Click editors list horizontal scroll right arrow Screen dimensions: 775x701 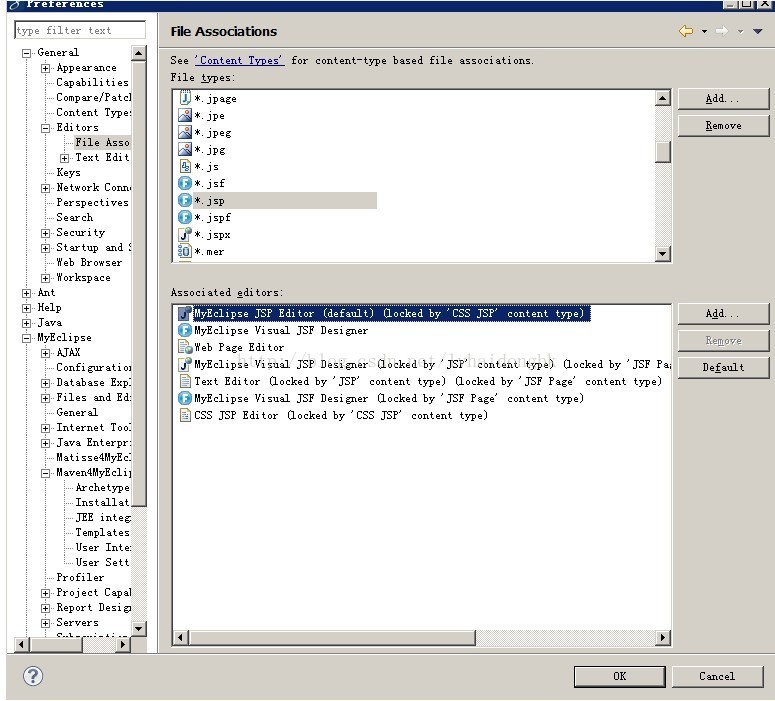click(662, 637)
